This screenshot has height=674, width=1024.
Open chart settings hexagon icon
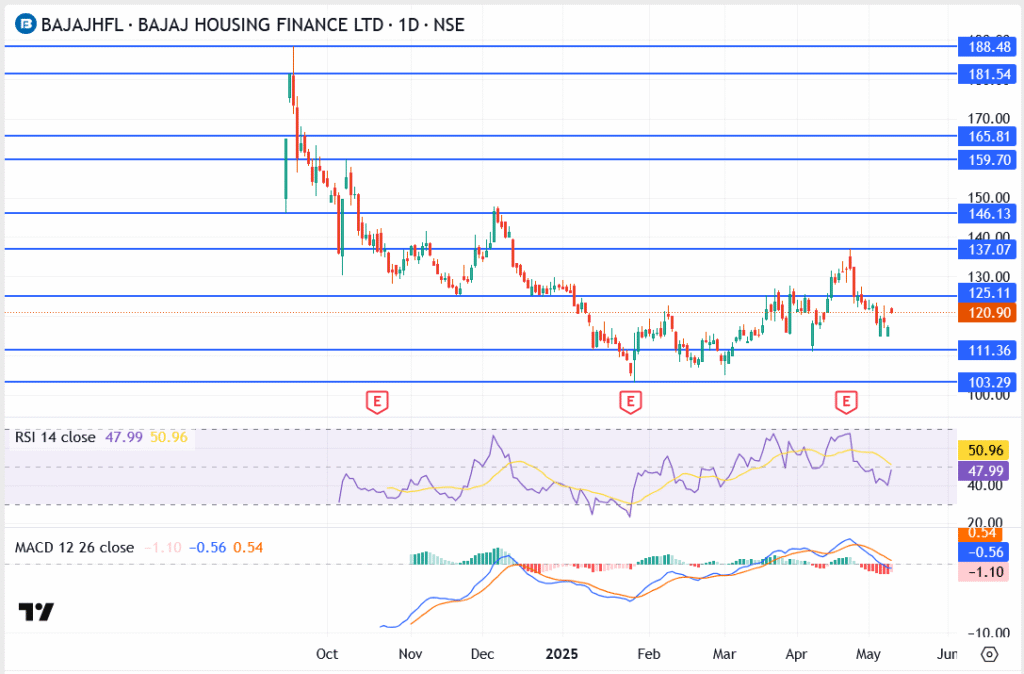(x=989, y=654)
